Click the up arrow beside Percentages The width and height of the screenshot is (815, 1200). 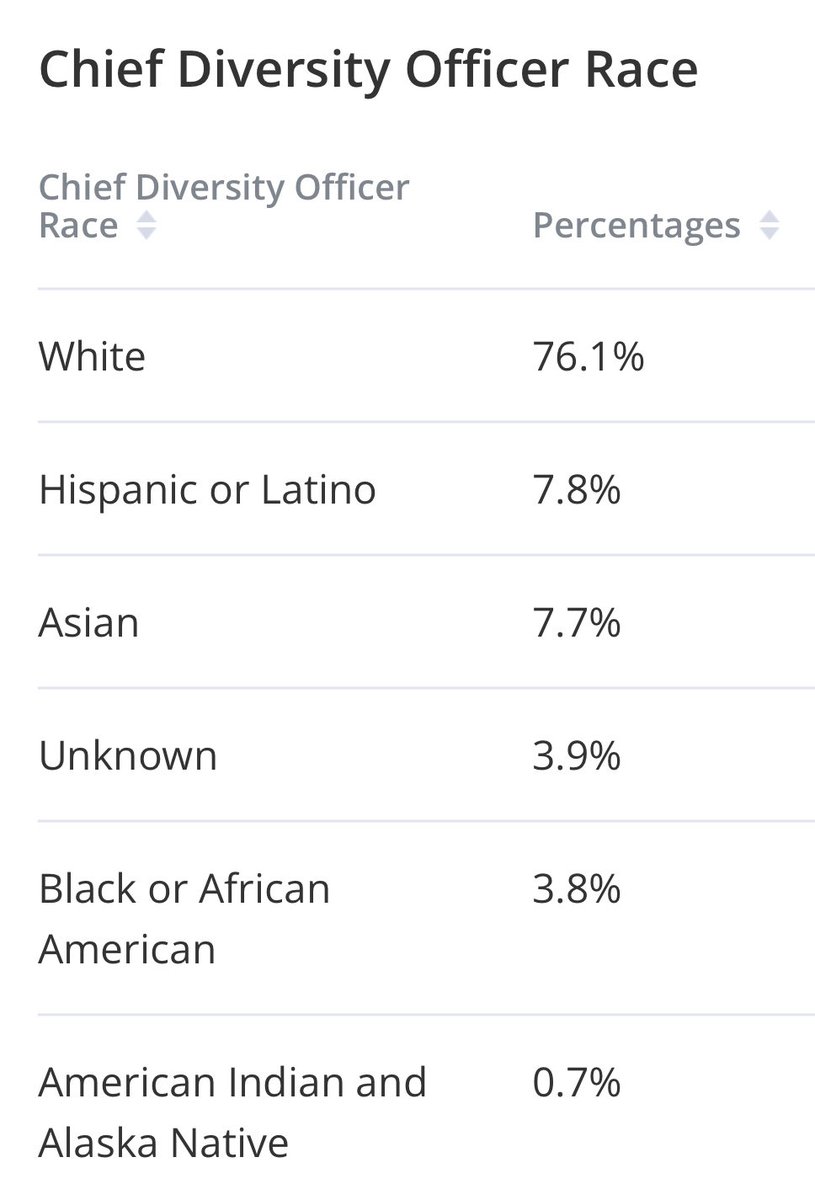pos(769,219)
